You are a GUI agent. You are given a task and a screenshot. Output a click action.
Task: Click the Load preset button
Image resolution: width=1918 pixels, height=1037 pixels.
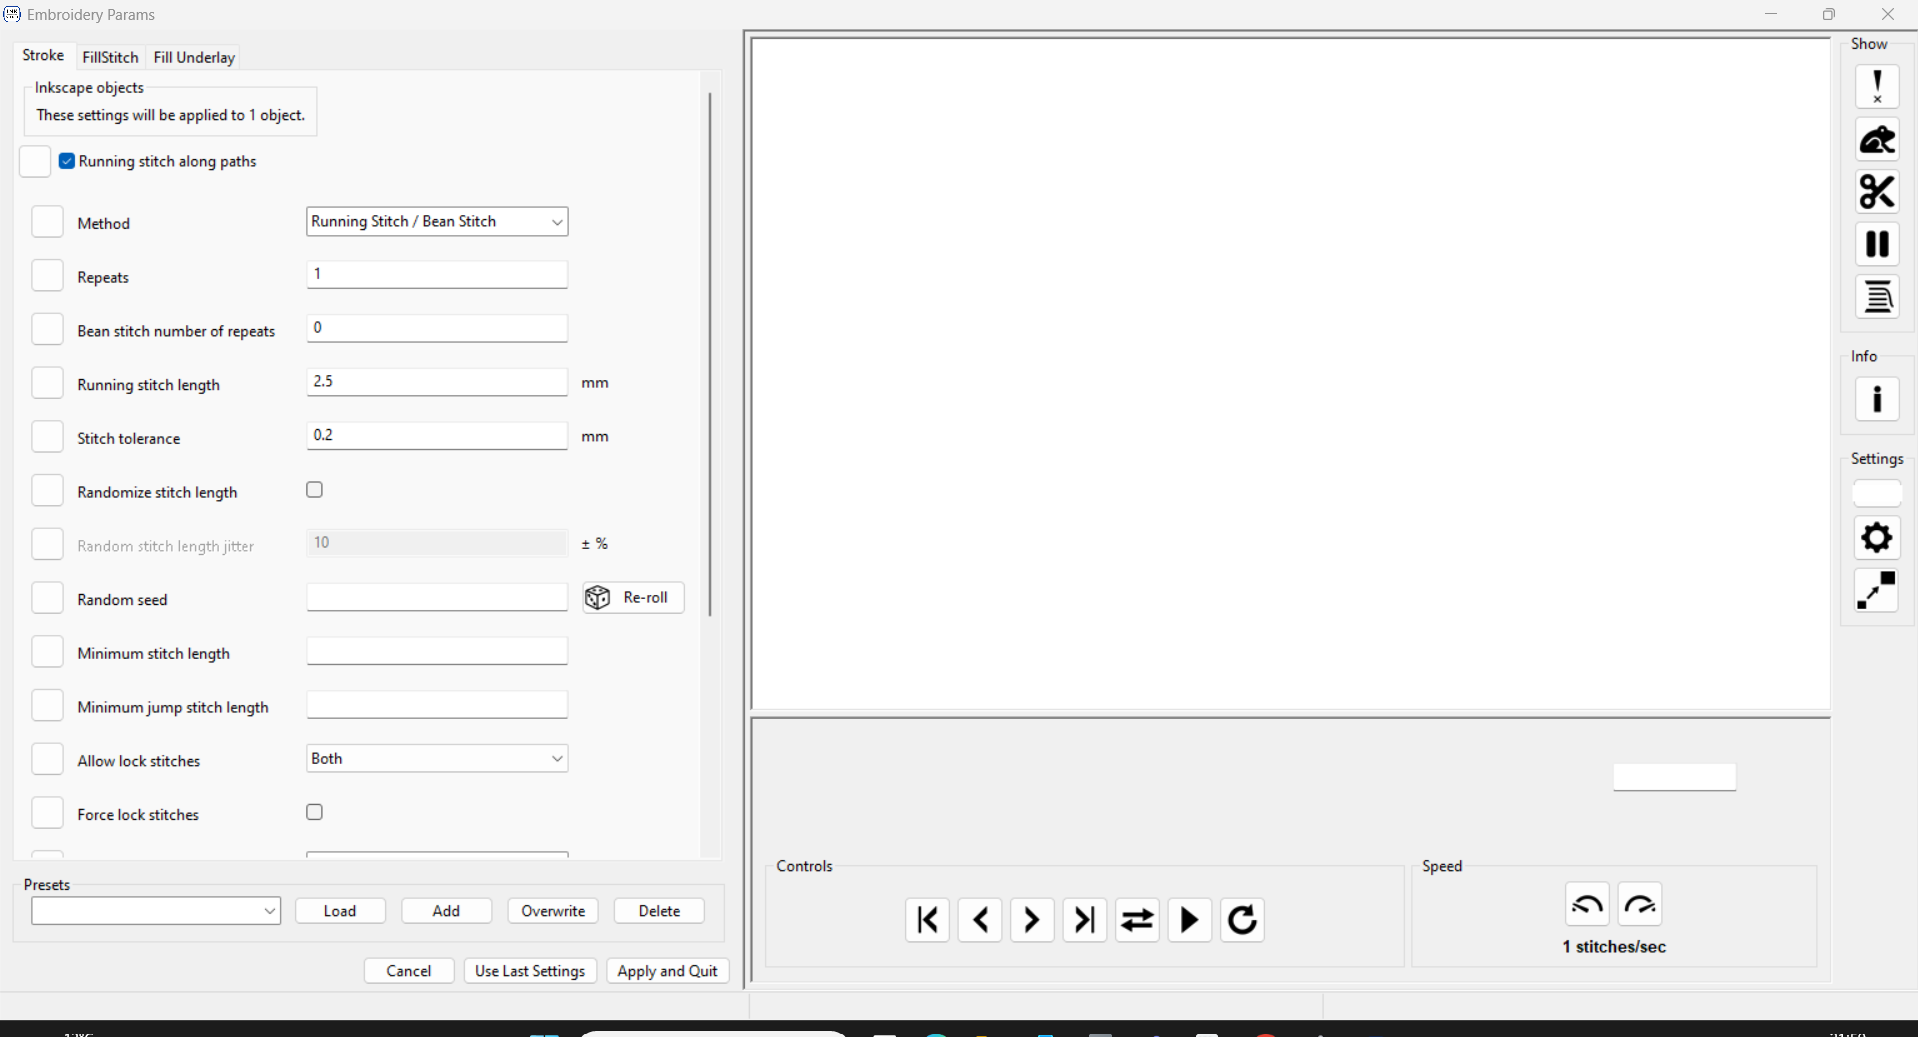340,911
